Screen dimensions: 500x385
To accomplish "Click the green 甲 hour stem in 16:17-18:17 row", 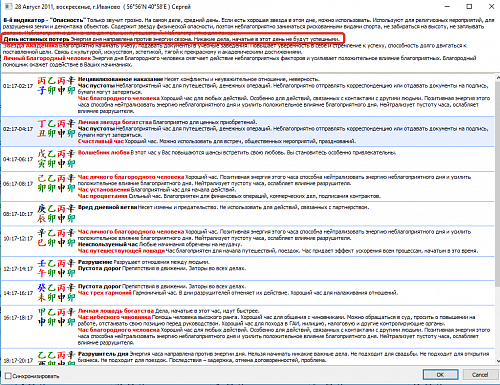I will point(41,312).
